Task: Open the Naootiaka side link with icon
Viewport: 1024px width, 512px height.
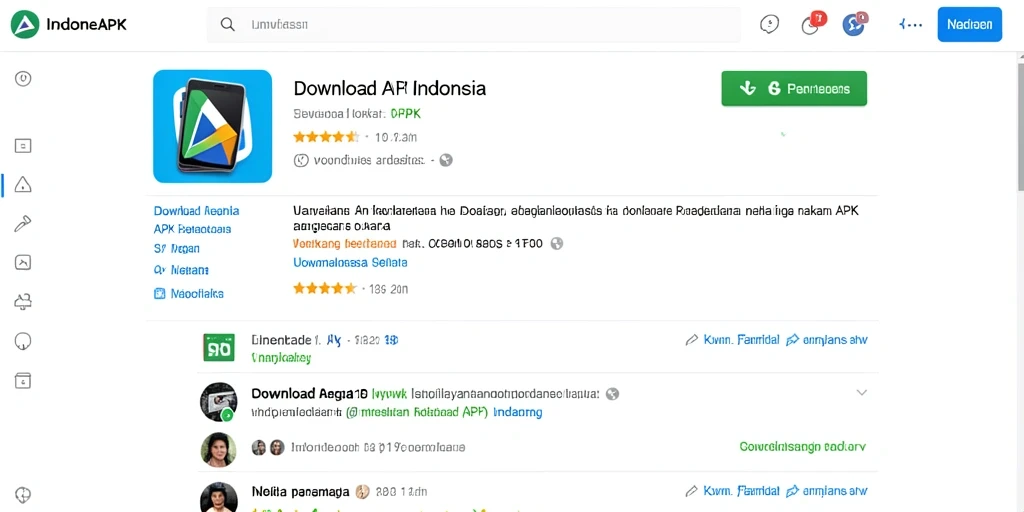Action: [189, 294]
